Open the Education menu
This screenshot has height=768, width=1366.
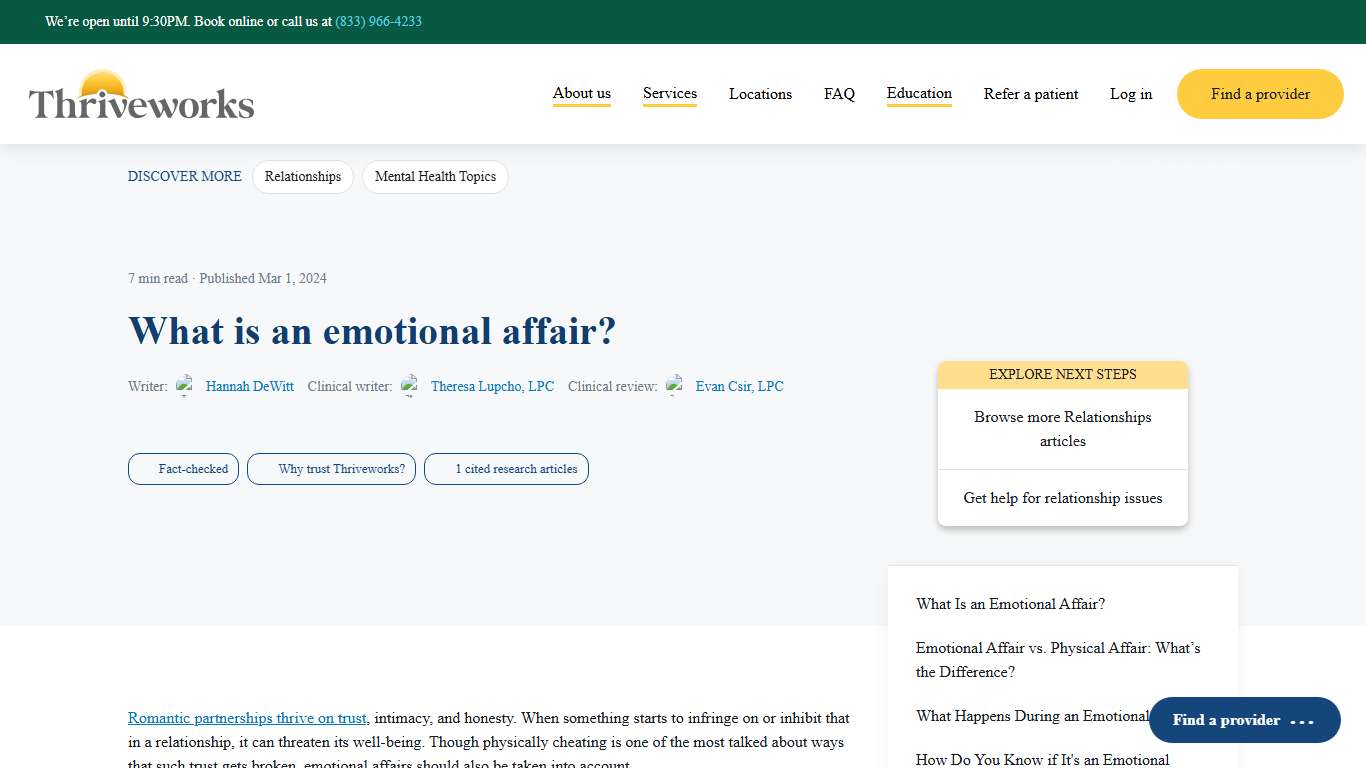918,93
